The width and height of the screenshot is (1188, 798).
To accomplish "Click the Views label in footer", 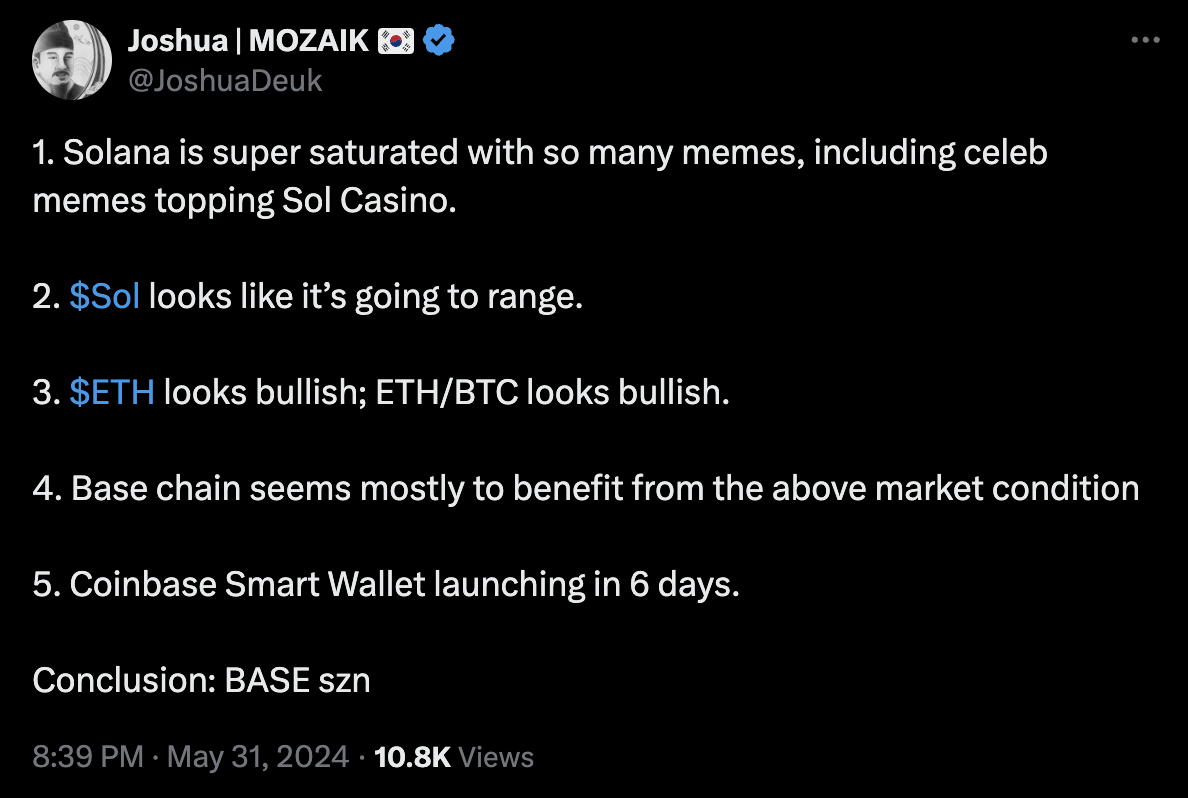I will (497, 757).
